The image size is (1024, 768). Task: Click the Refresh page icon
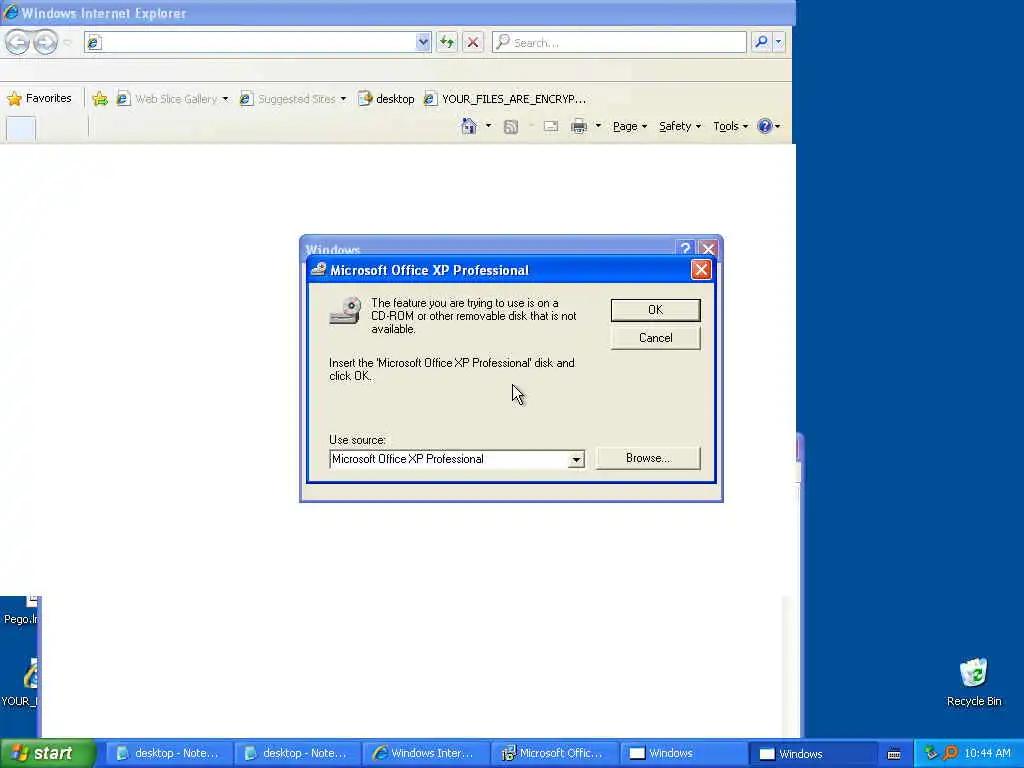(447, 42)
